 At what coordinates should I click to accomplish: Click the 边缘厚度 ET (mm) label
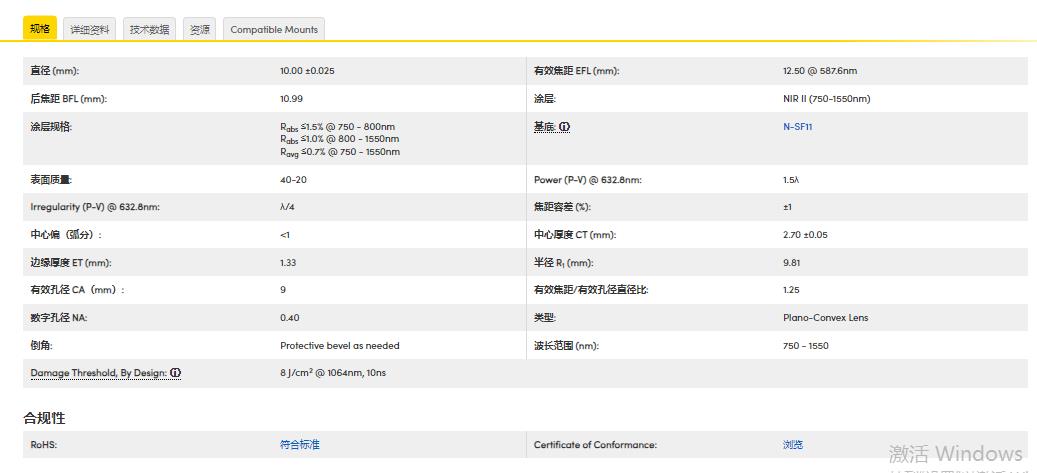coord(71,263)
